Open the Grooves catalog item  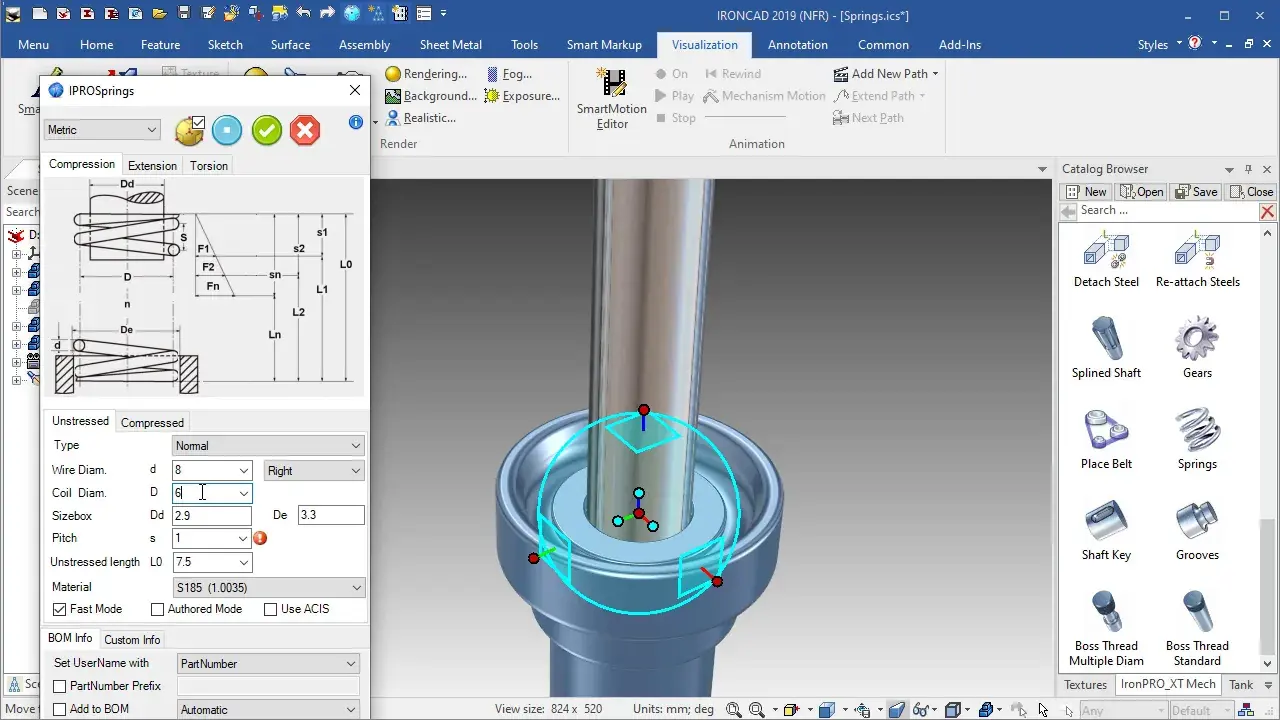click(1197, 529)
